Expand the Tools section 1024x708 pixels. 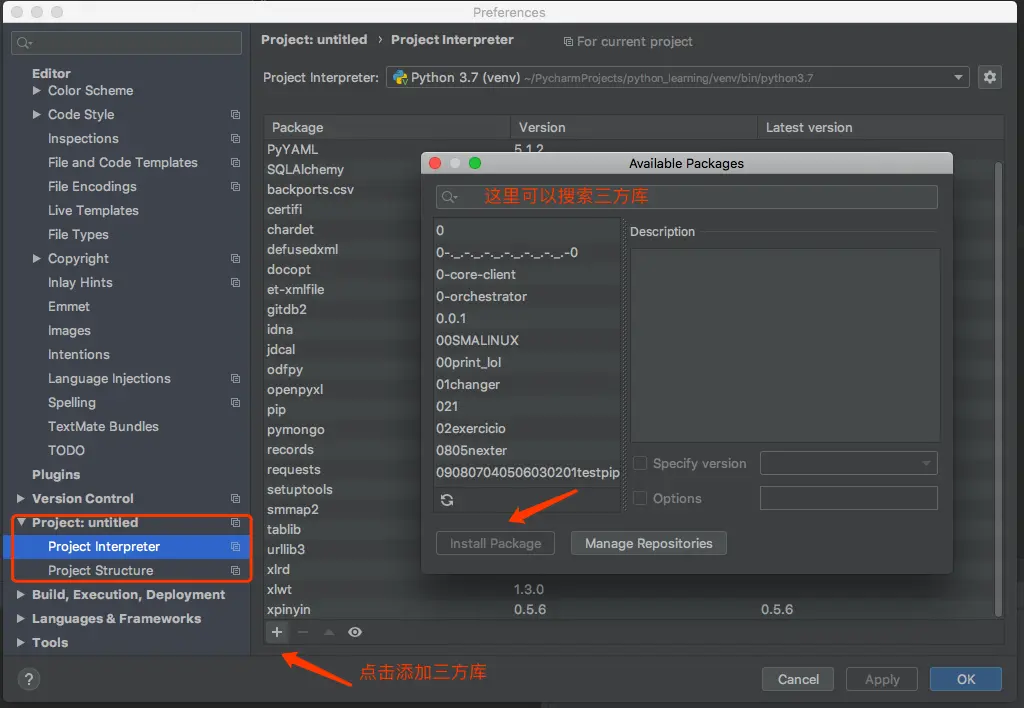click(21, 643)
